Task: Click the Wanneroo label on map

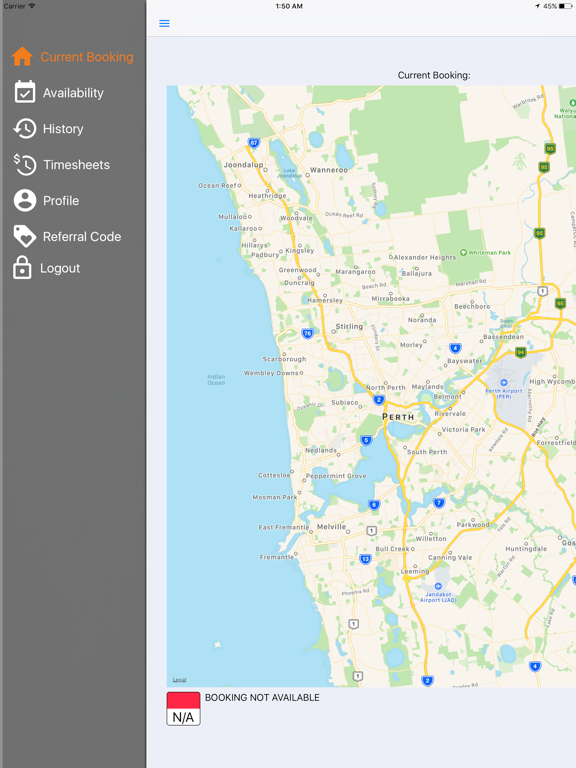Action: 329,170
